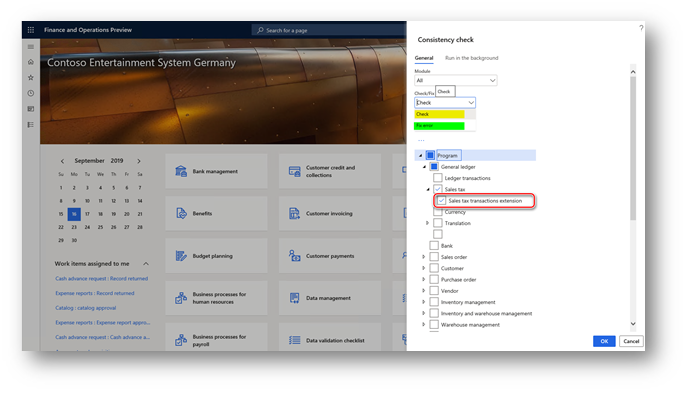This screenshot has height=393, width=687.
Task: Click Business processes for human resources icon
Action: 181,298
